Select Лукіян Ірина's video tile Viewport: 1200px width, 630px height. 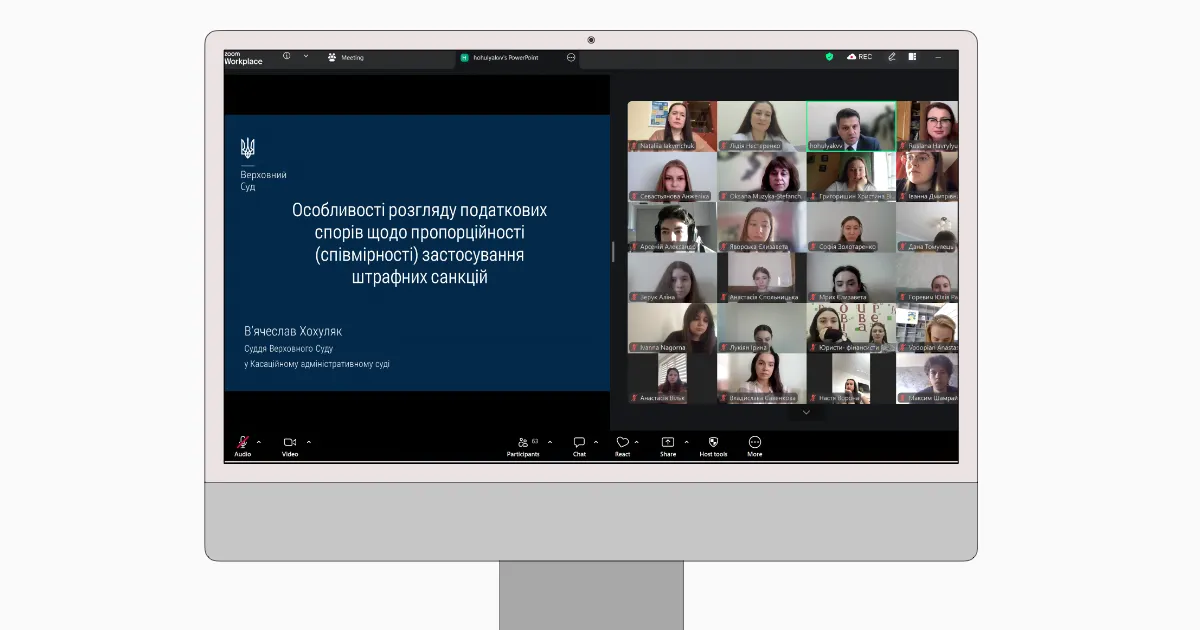coord(761,328)
